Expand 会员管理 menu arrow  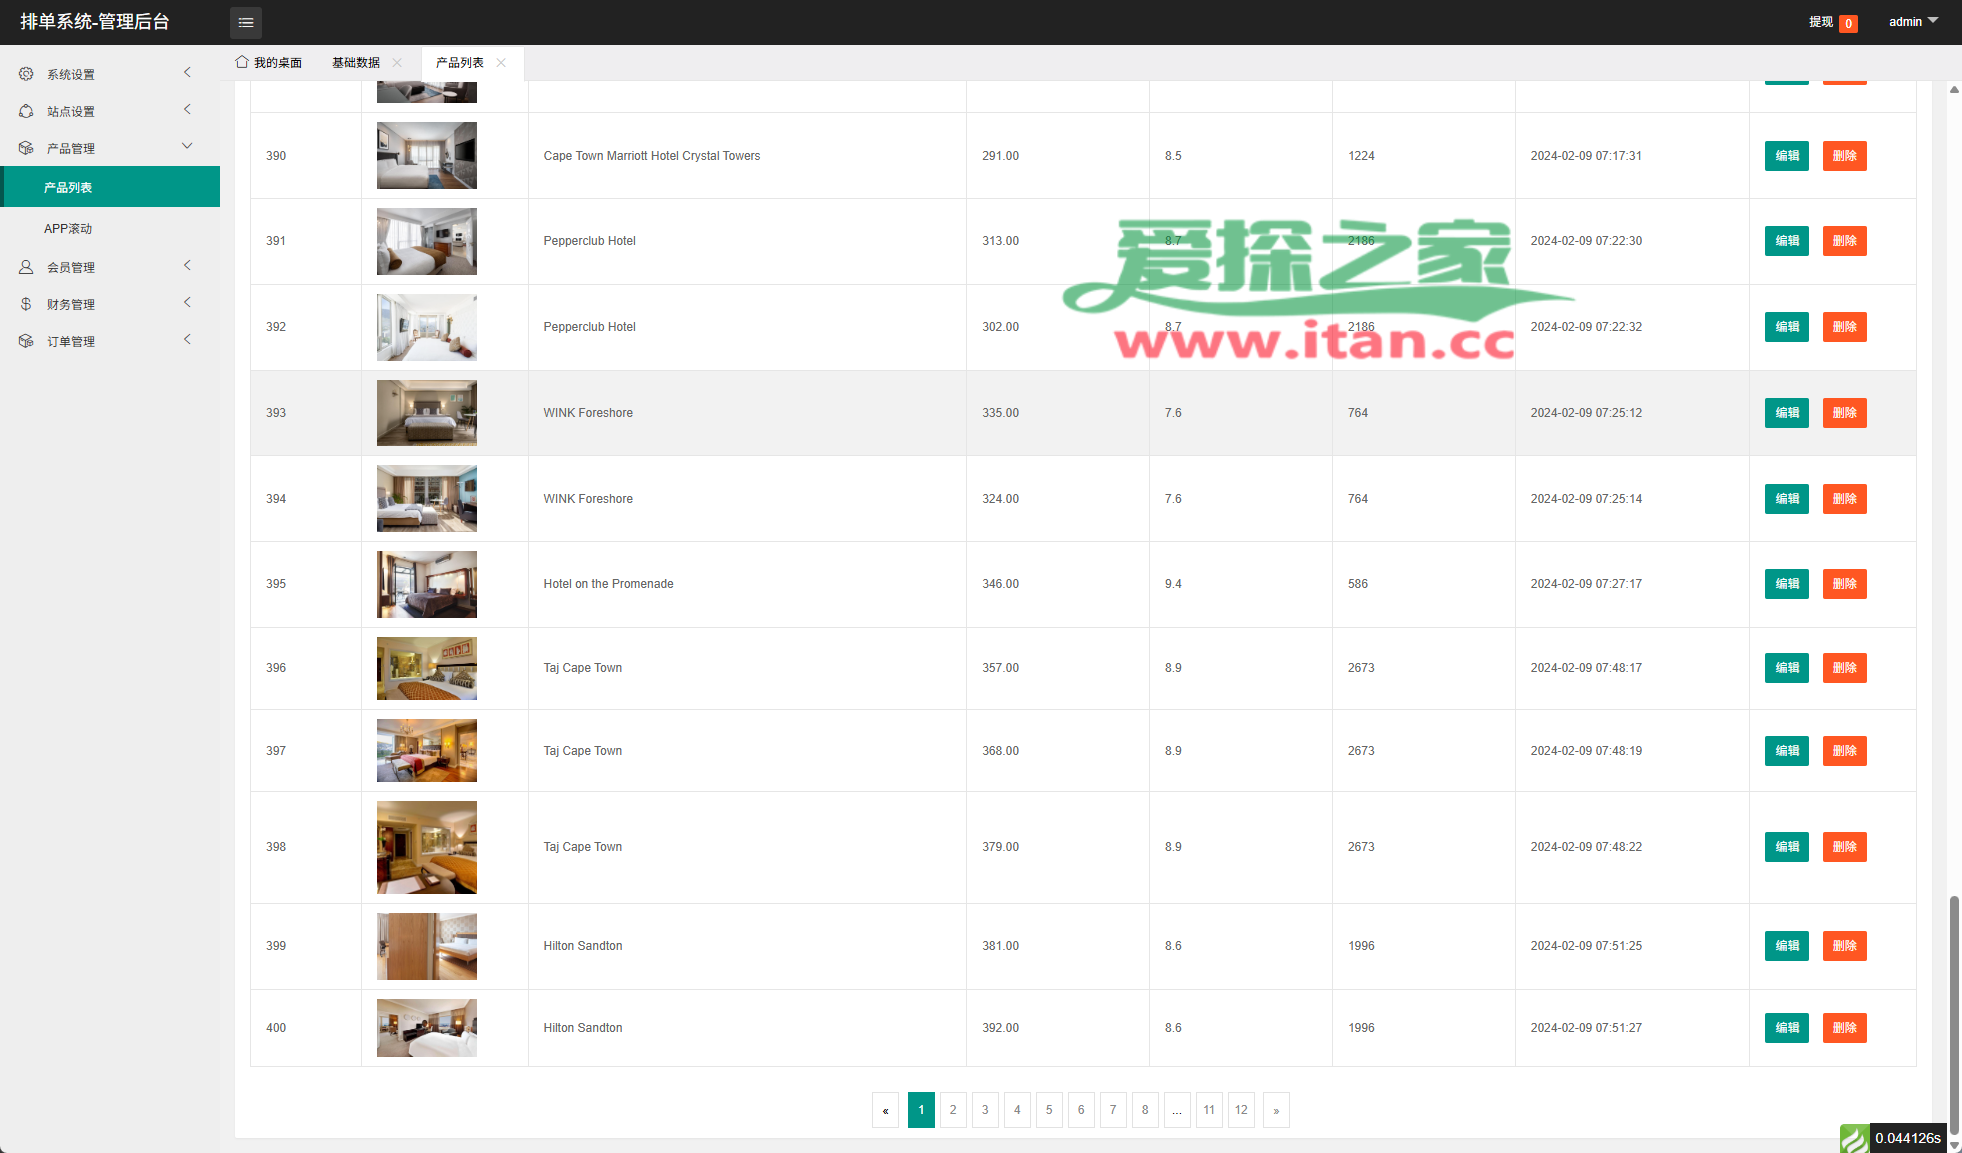187,265
